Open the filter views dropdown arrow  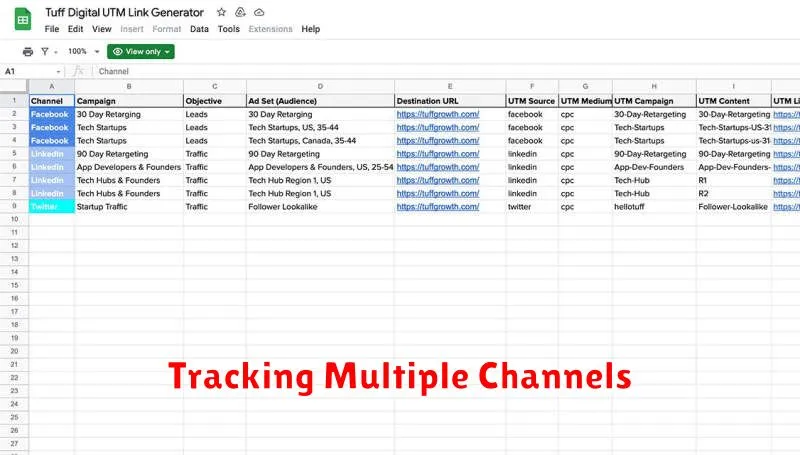coord(56,51)
